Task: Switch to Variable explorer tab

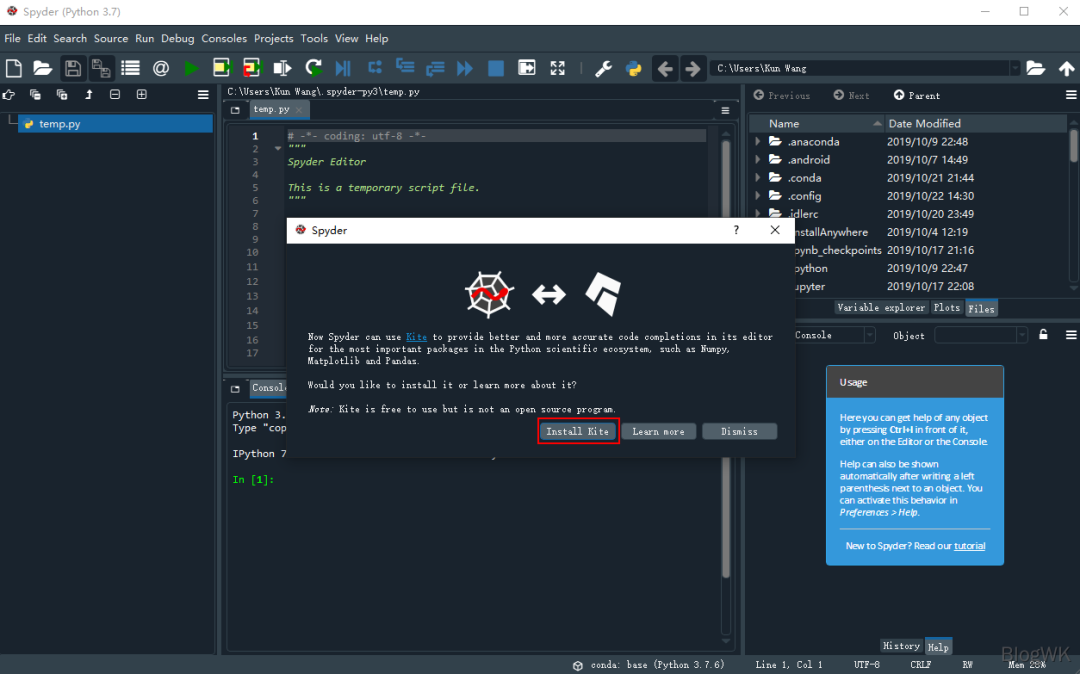Action: [x=881, y=308]
